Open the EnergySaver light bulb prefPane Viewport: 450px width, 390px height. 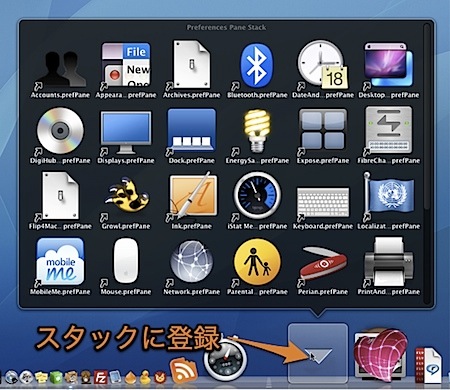coord(257,131)
